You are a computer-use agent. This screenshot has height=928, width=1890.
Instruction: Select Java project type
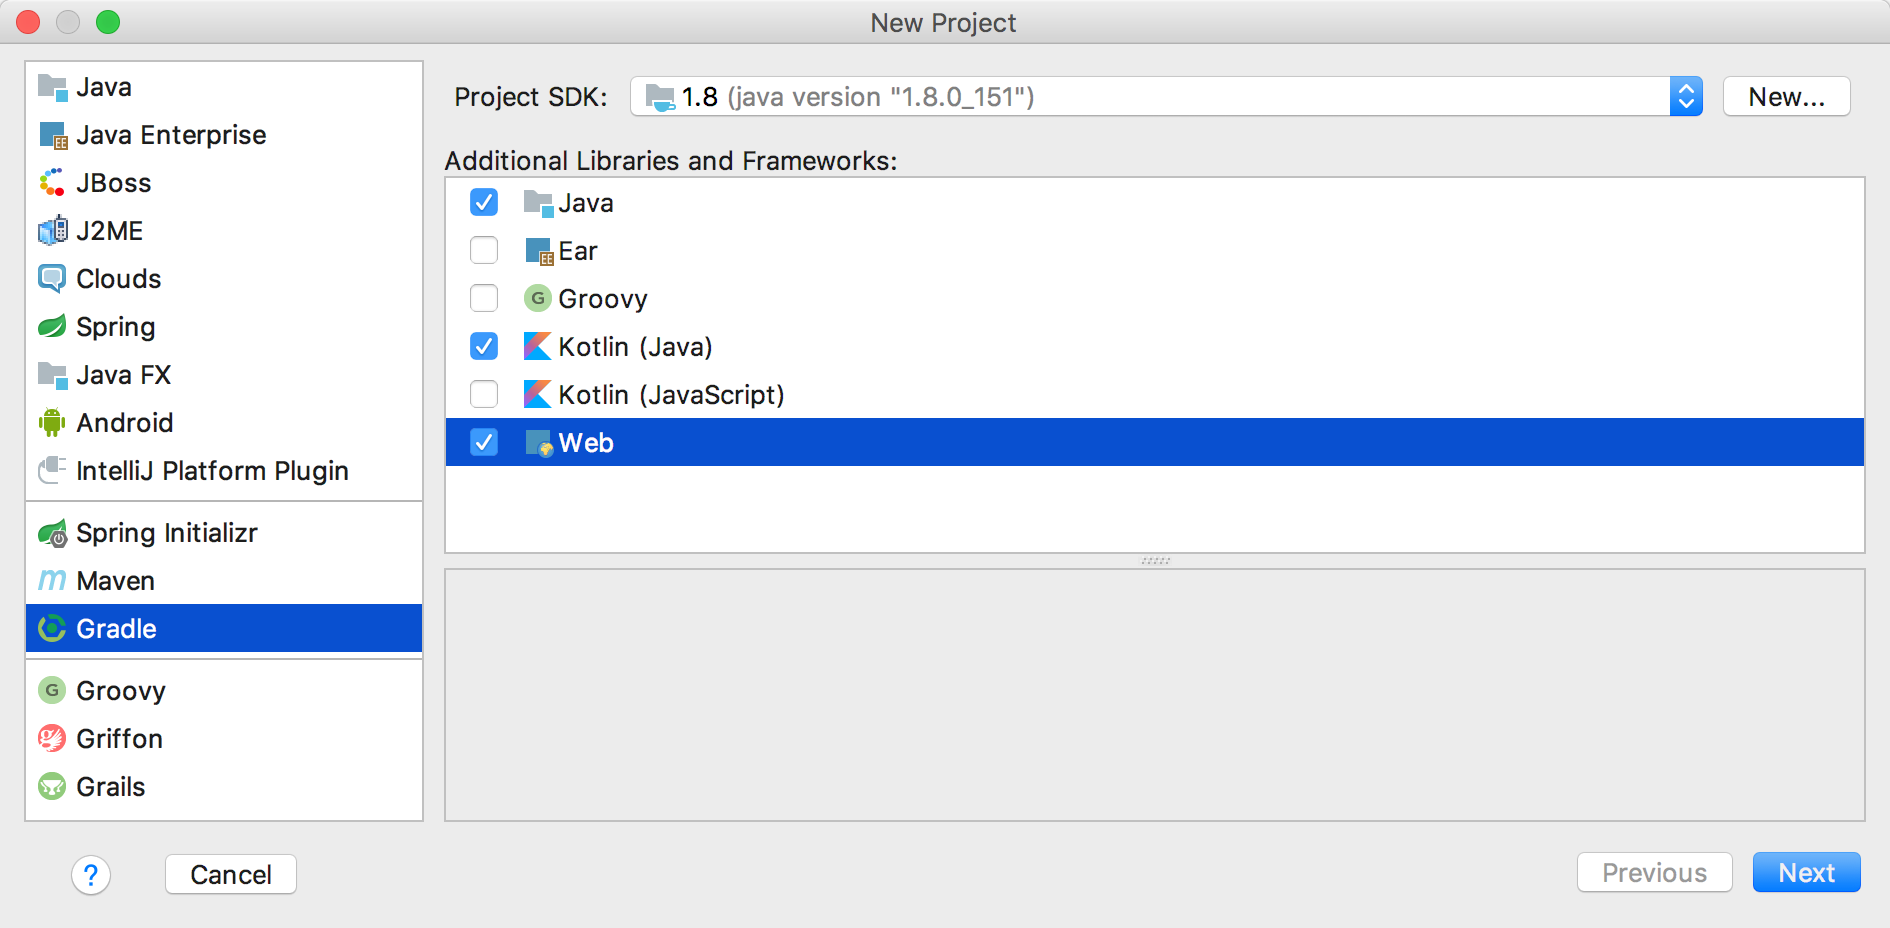[224, 87]
